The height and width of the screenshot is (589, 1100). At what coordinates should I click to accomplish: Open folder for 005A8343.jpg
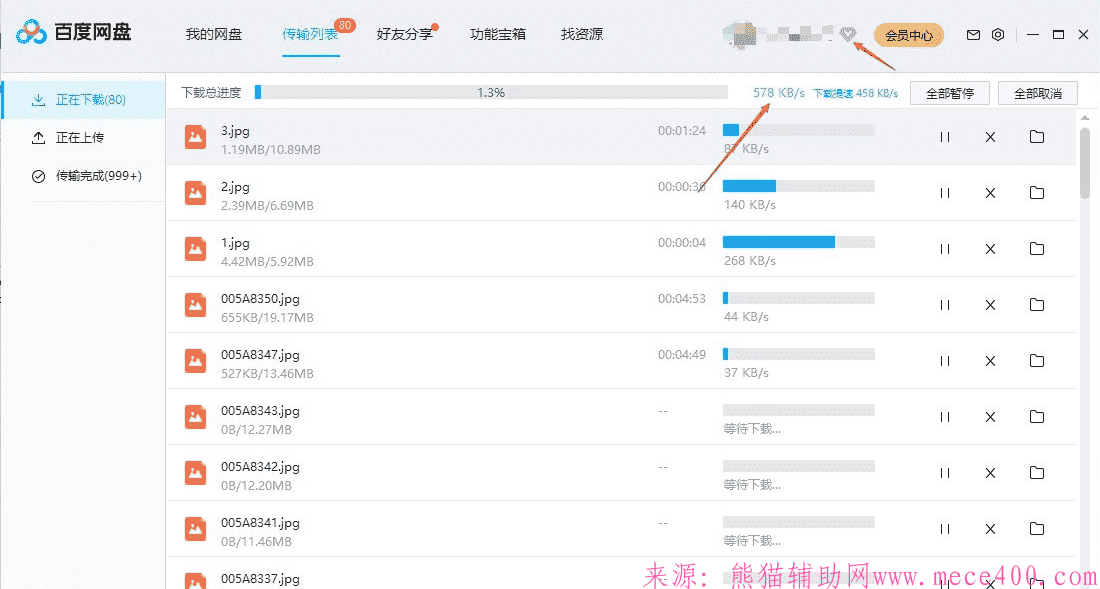pyautogui.click(x=1036, y=417)
